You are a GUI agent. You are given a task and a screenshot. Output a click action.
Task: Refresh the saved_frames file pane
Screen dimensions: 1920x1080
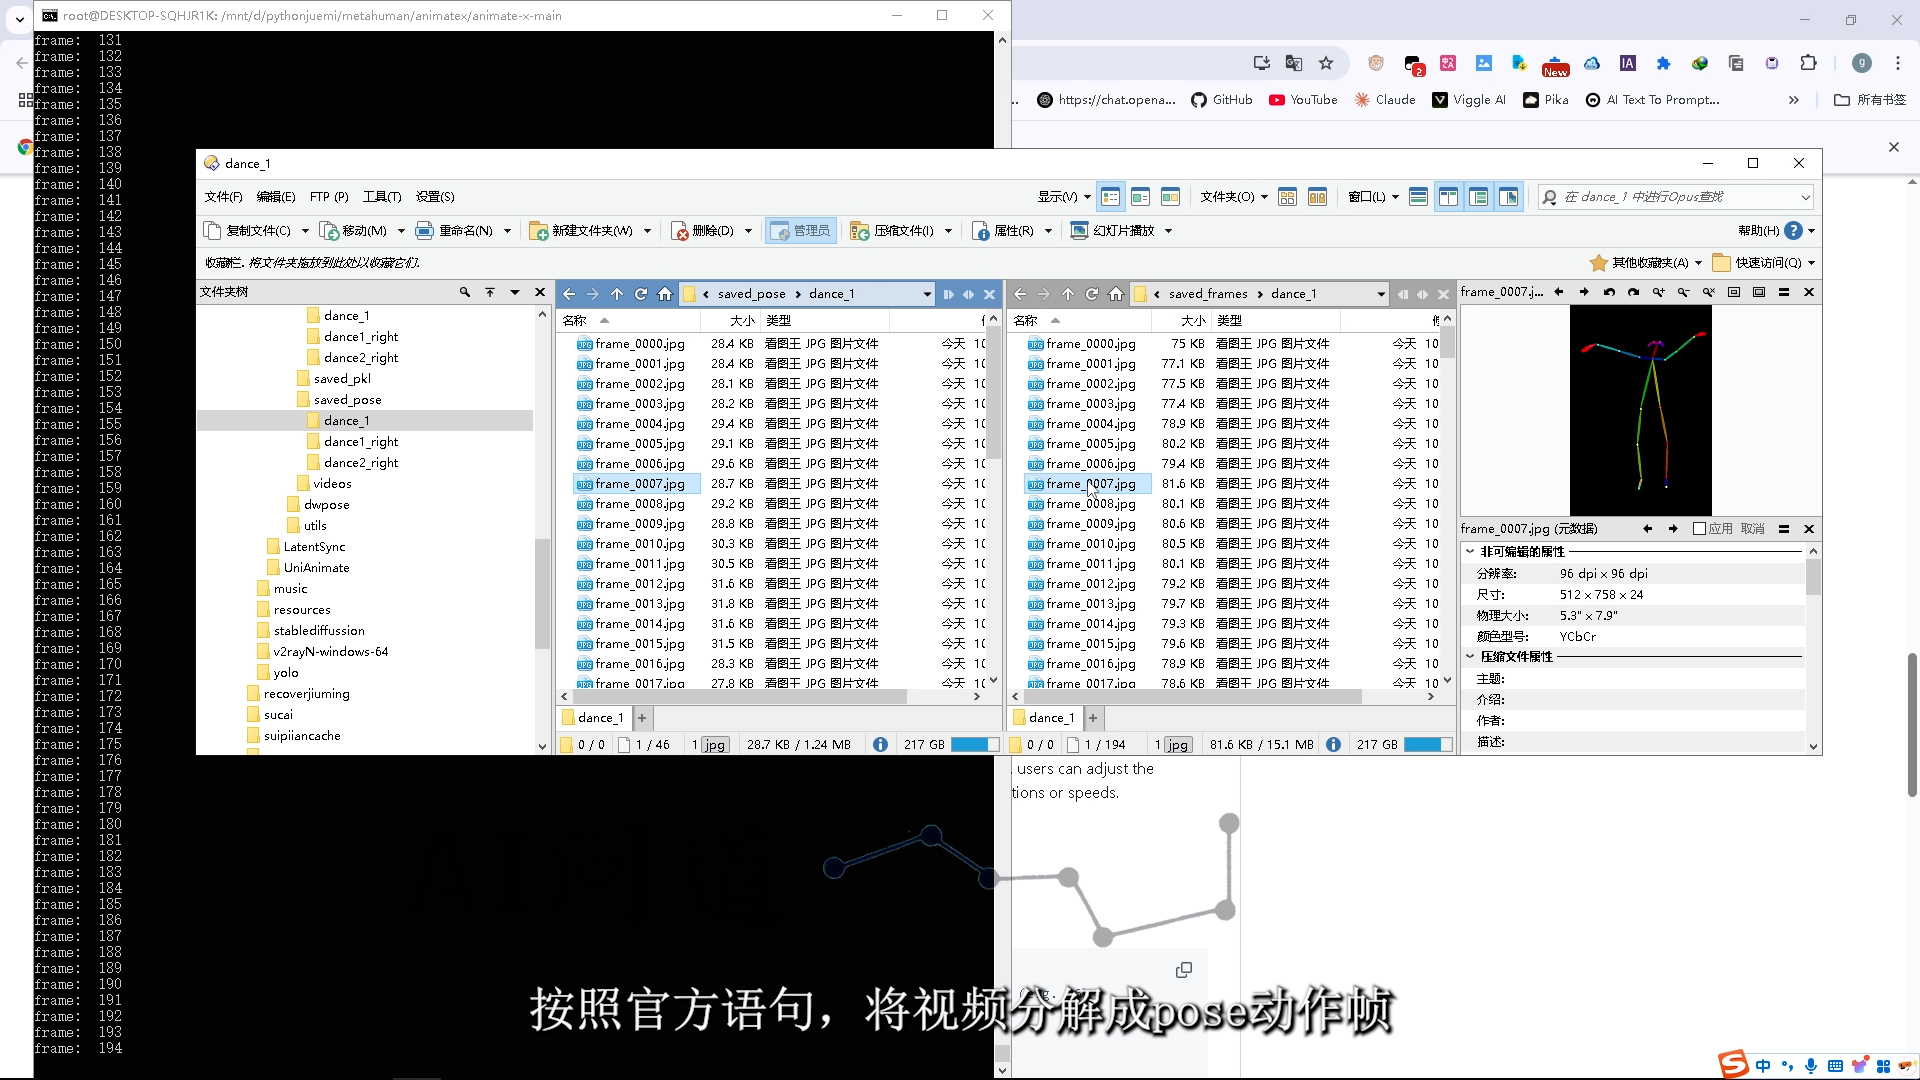[x=1092, y=294]
